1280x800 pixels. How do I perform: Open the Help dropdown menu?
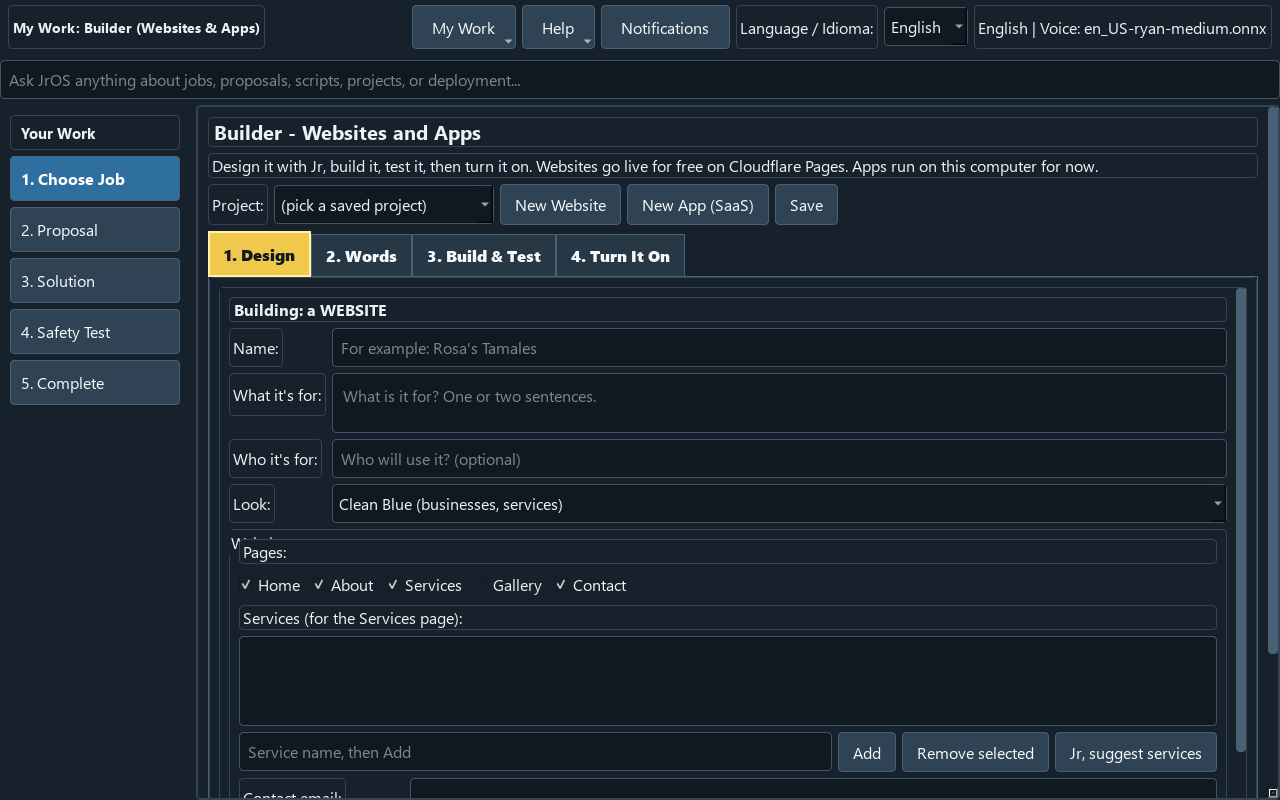(558, 28)
